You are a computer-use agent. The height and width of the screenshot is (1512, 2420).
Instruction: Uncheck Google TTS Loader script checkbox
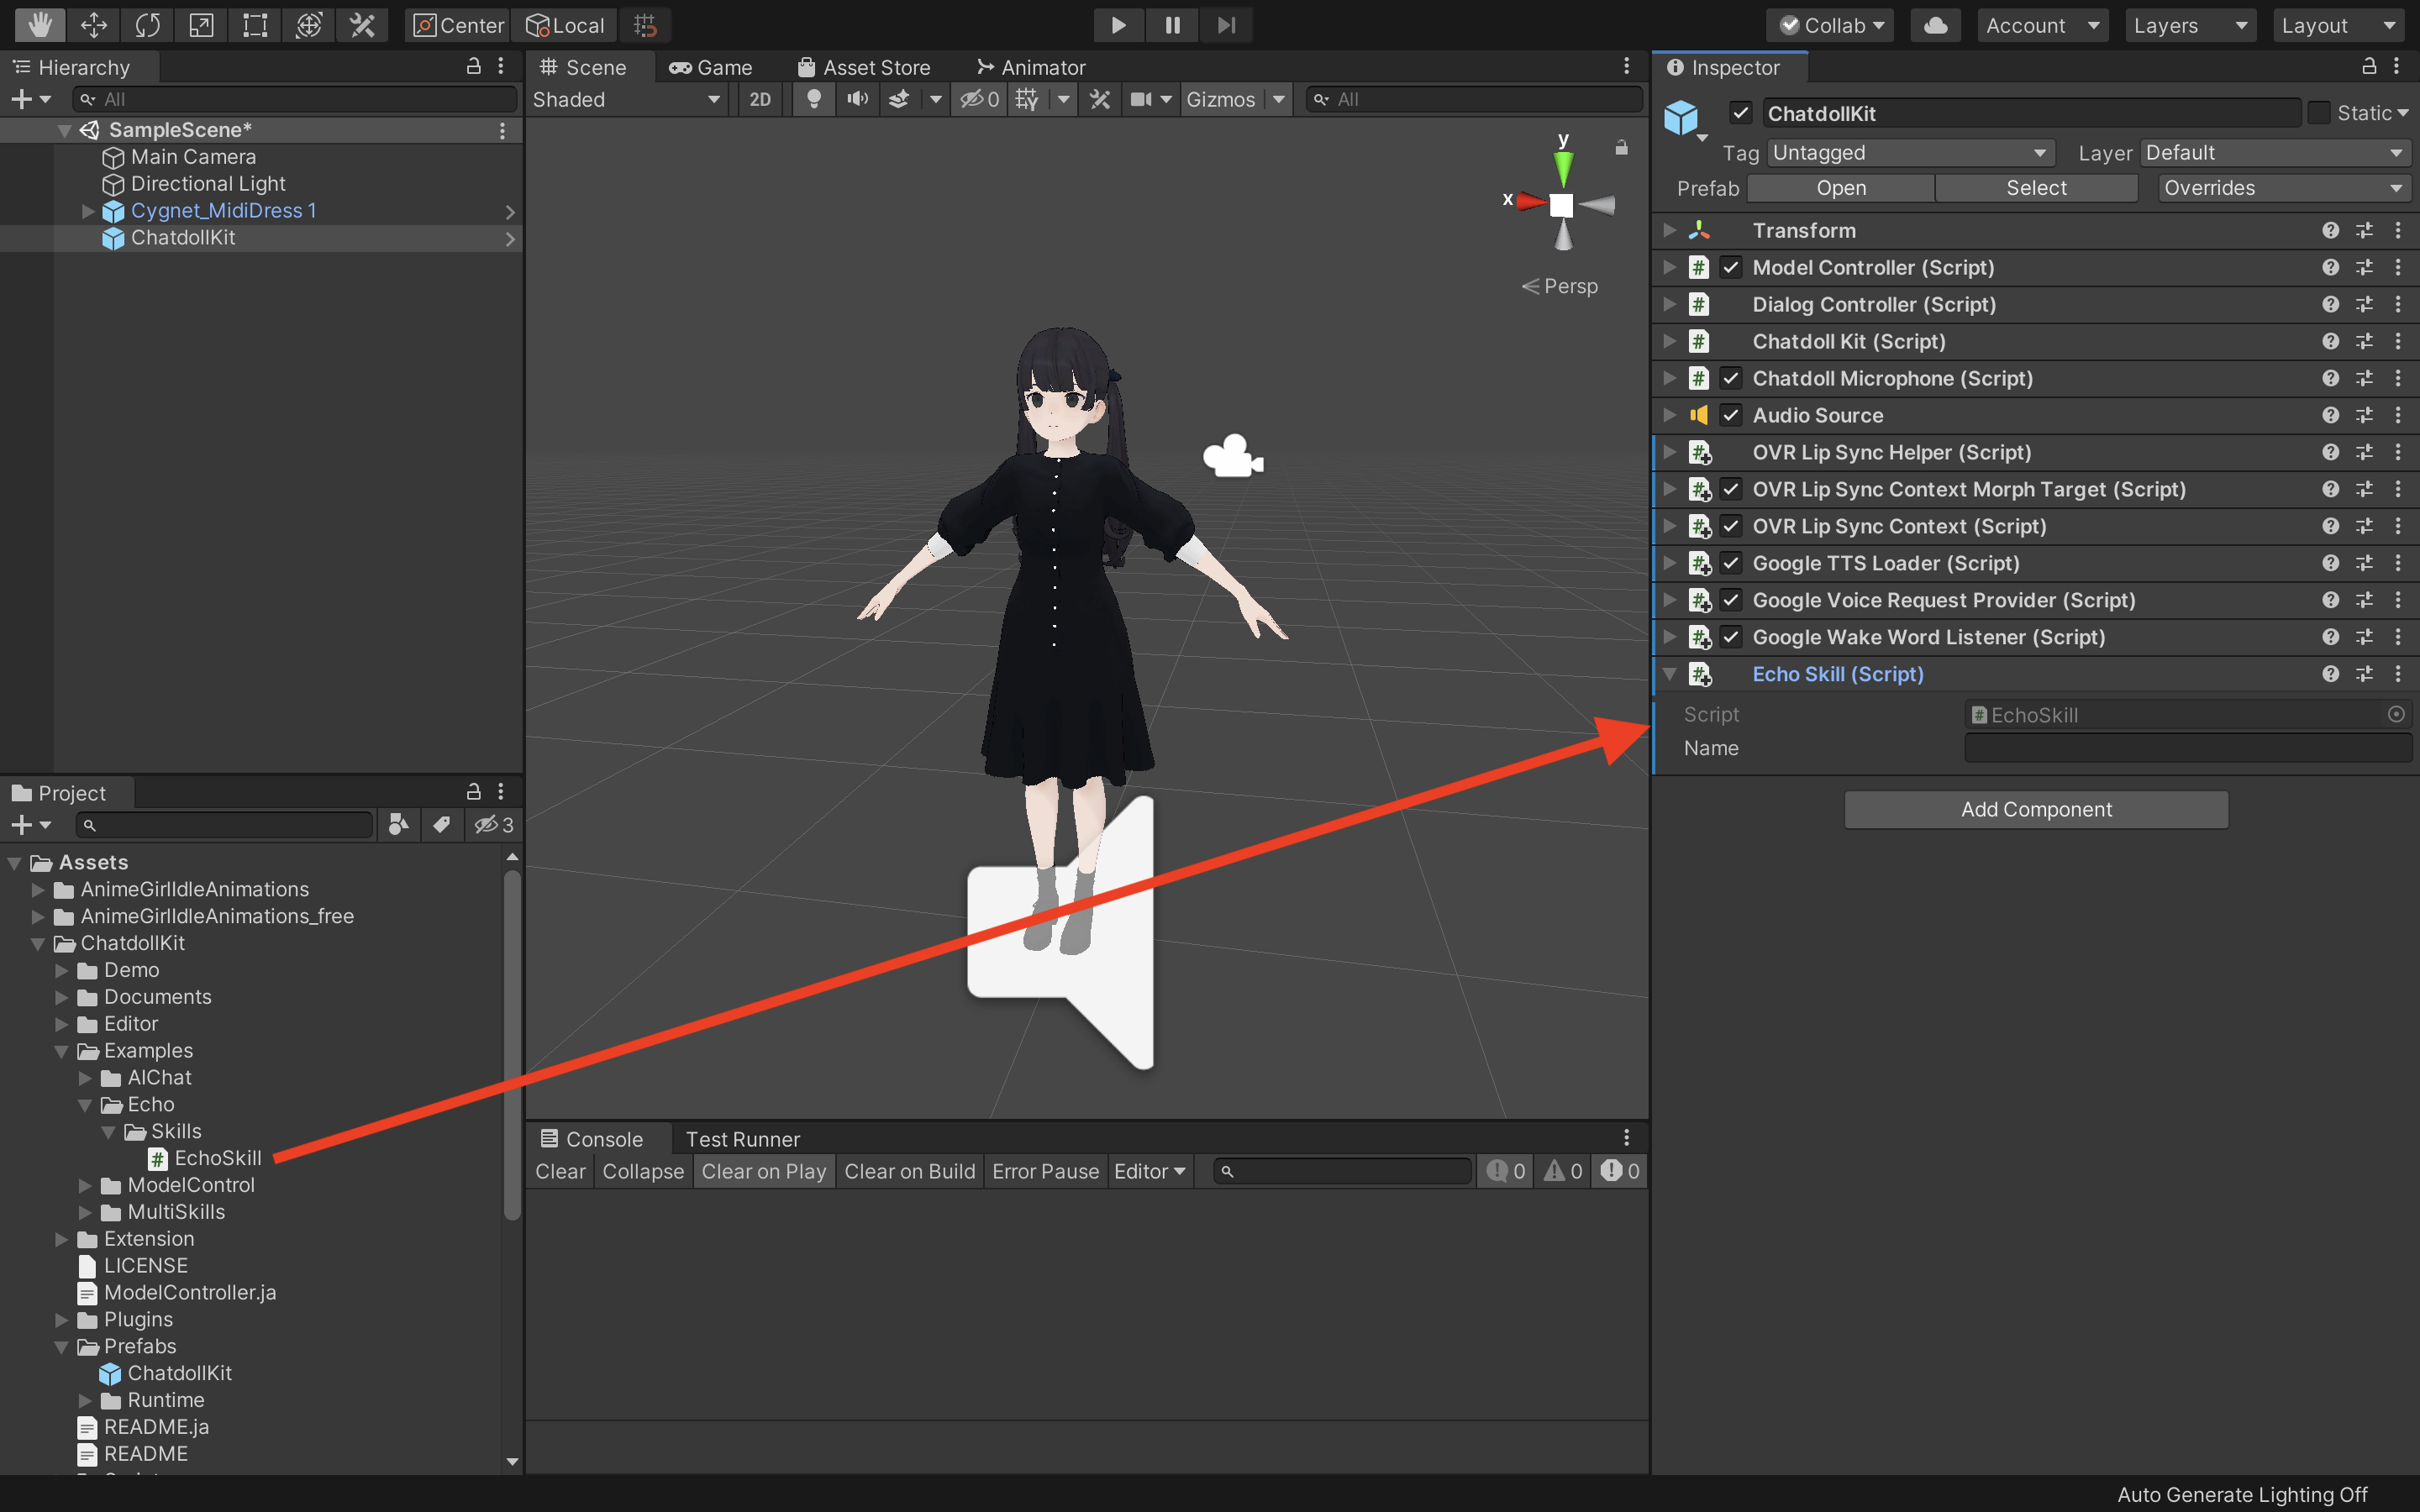tap(1731, 563)
